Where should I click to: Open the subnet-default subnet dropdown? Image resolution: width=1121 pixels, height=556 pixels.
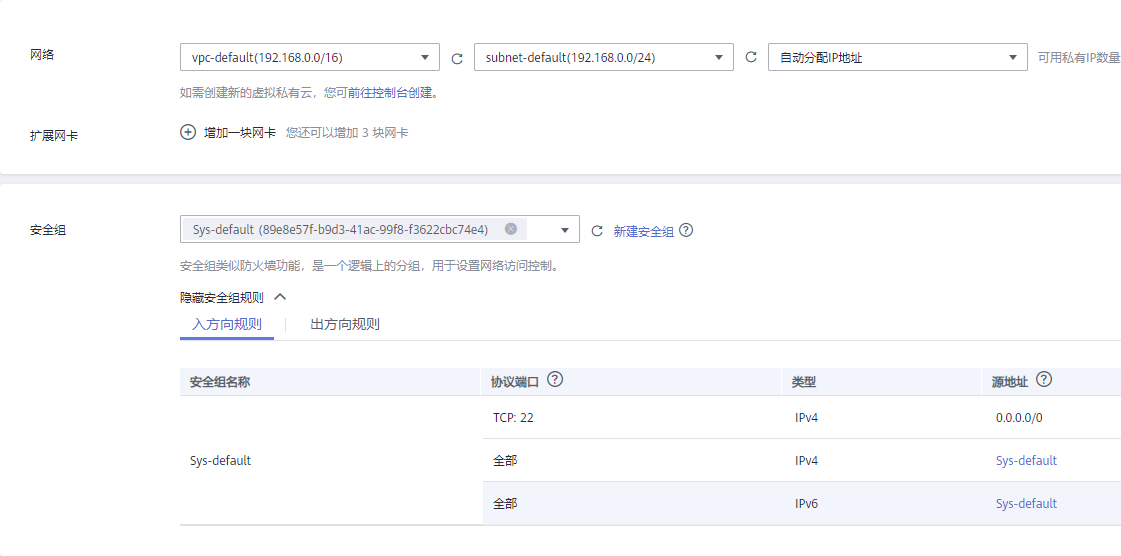[603, 57]
